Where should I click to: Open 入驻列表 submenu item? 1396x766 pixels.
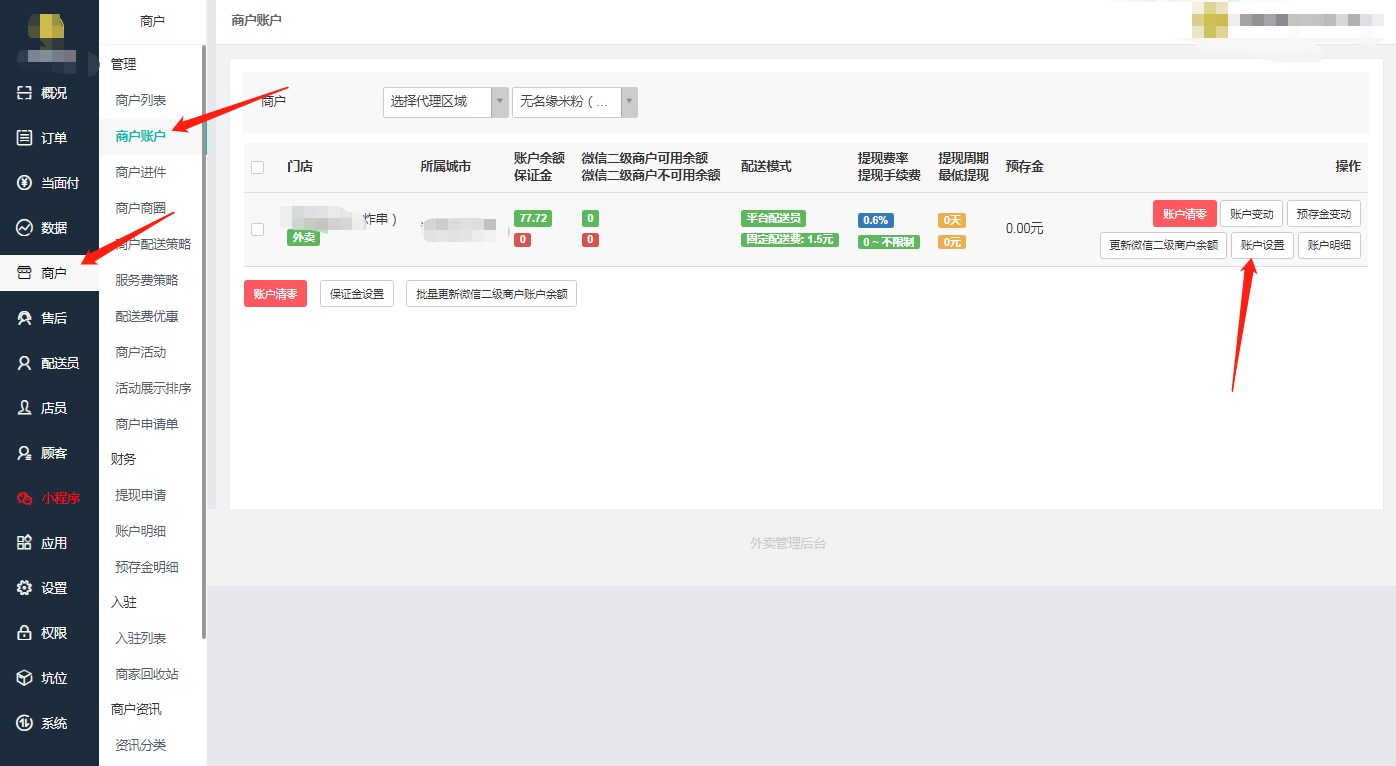click(141, 638)
